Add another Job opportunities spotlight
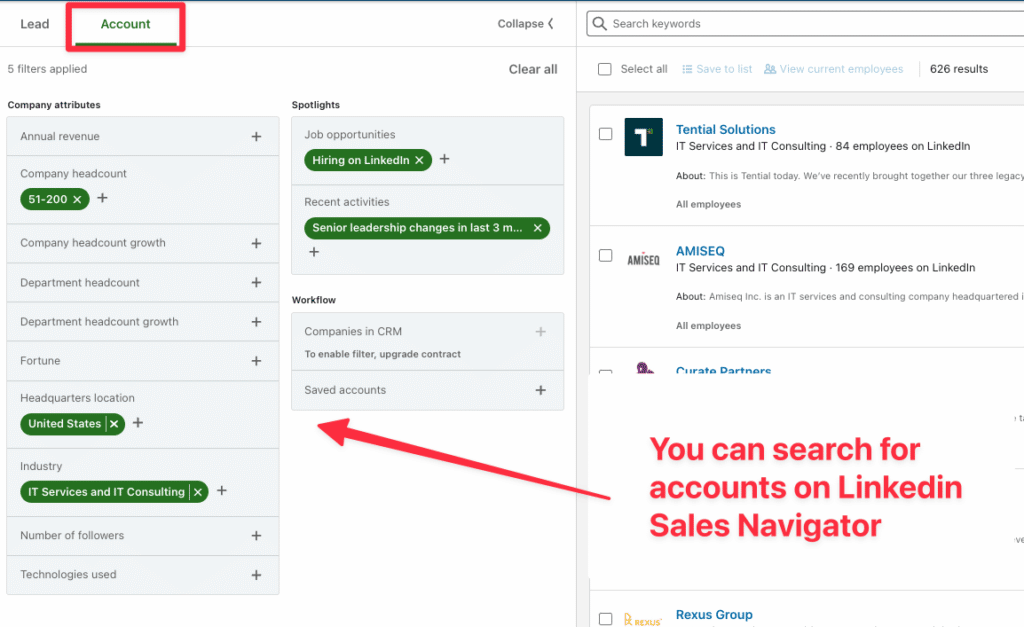 click(x=444, y=159)
